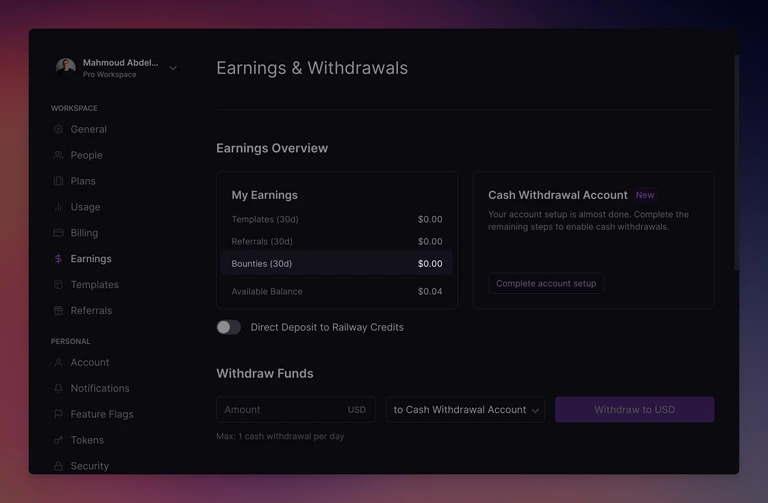This screenshot has width=768, height=503.
Task: Open the Cash Withdrawal Account dropdown
Action: point(465,409)
